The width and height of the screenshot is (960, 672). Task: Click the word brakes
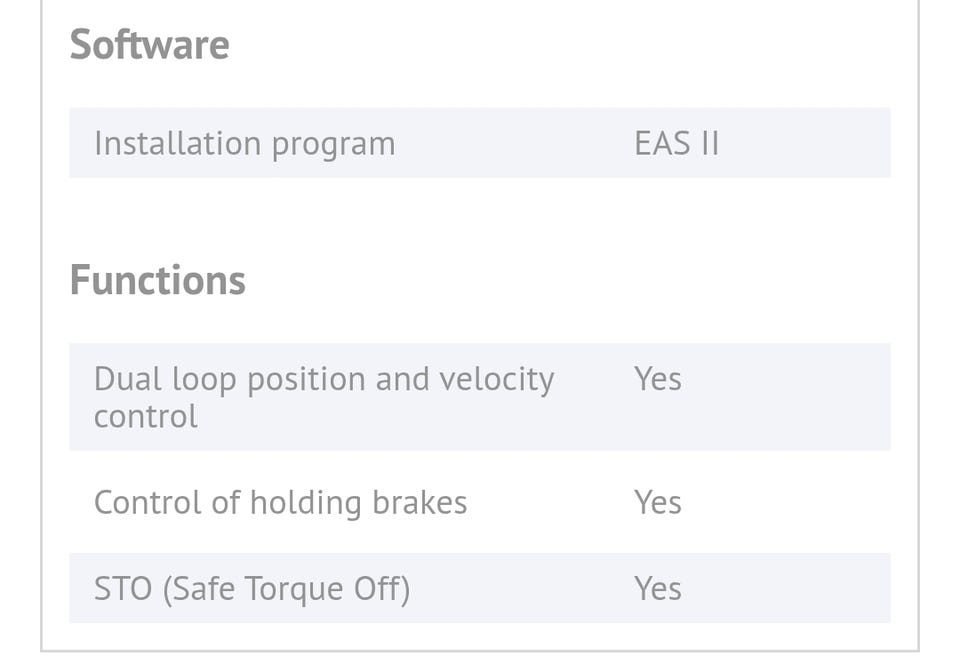419,502
